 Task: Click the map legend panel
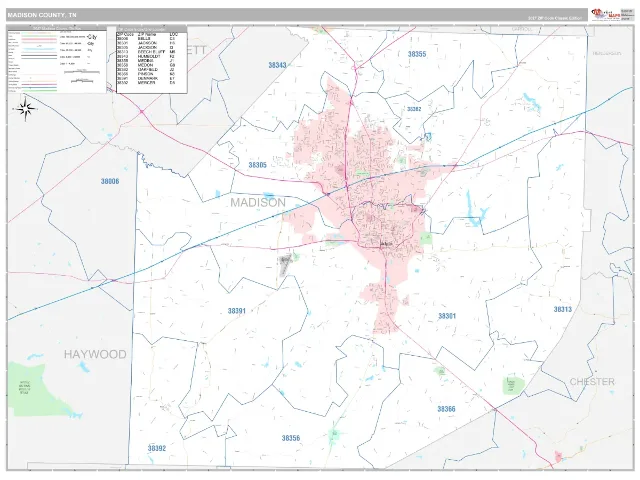pos(57,59)
